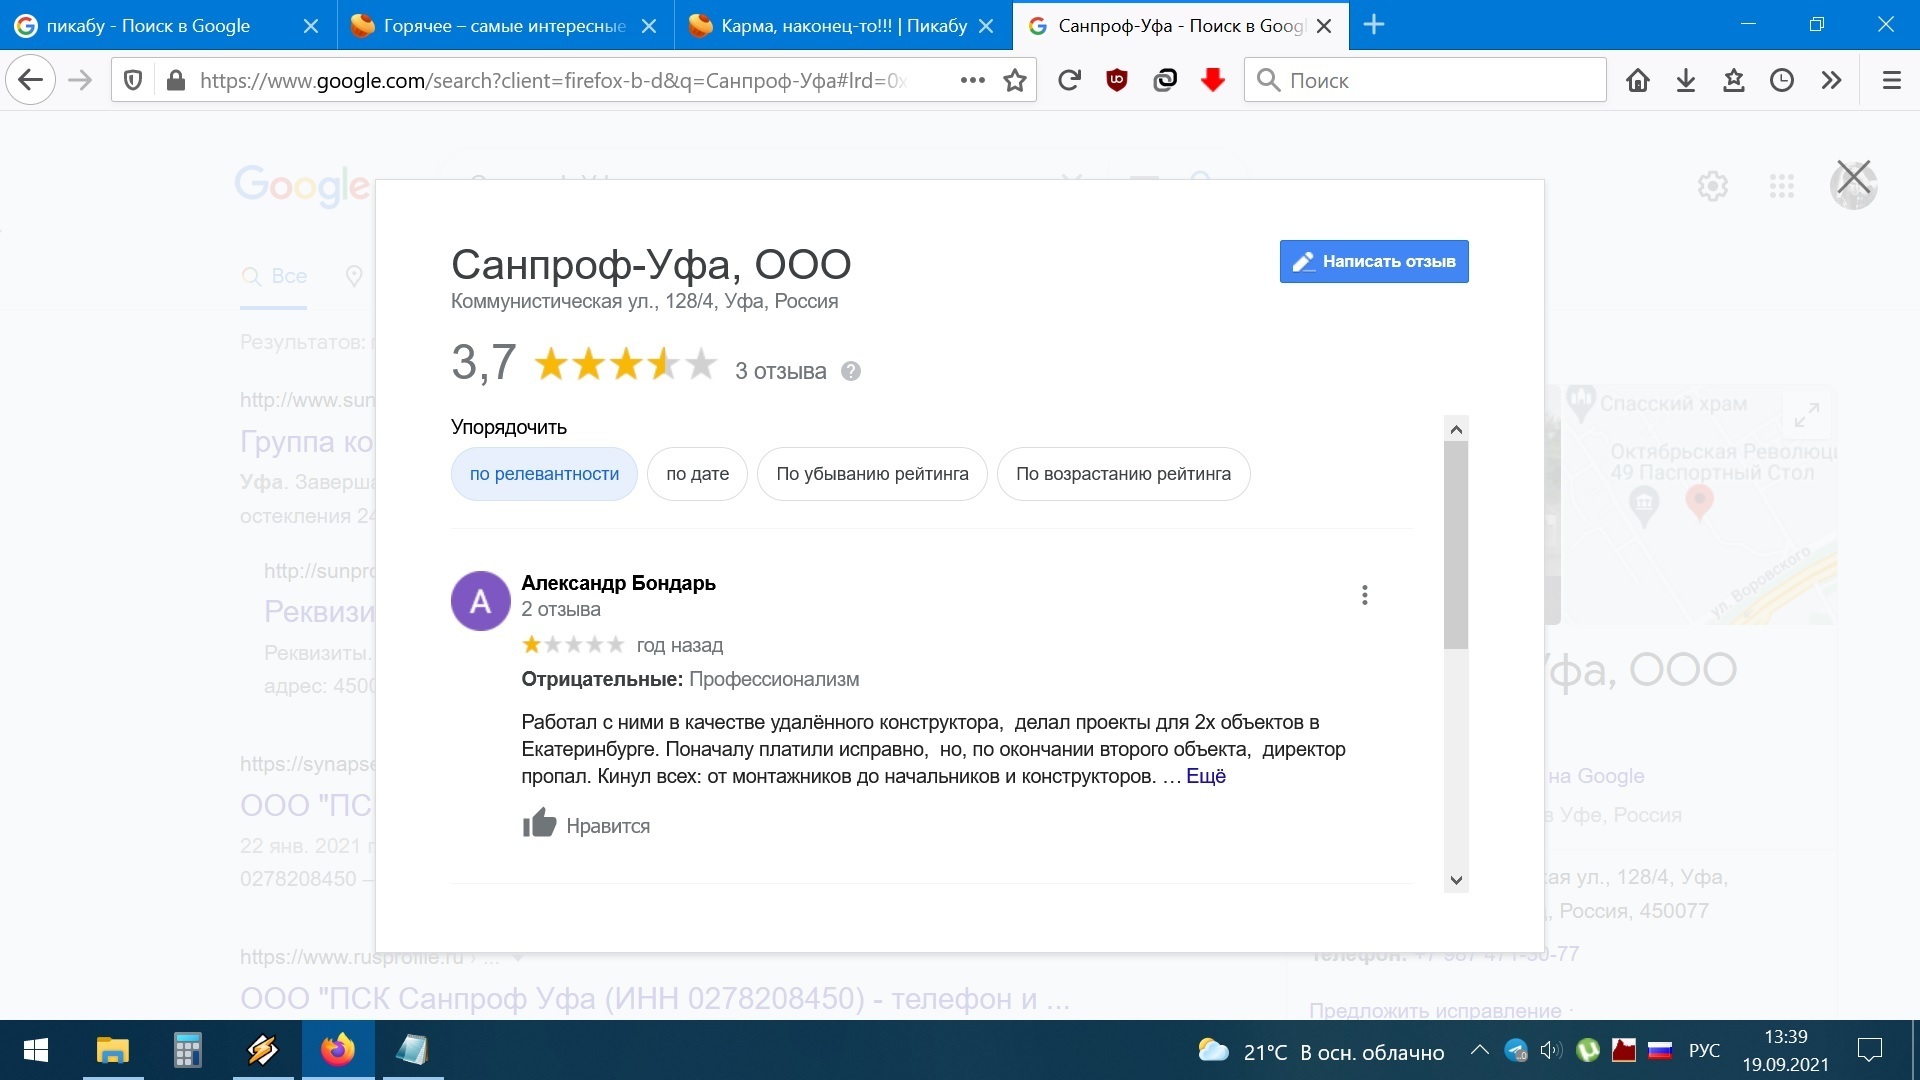The image size is (1920, 1080).
Task: Select sort chip по релевантности
Action: 544,474
